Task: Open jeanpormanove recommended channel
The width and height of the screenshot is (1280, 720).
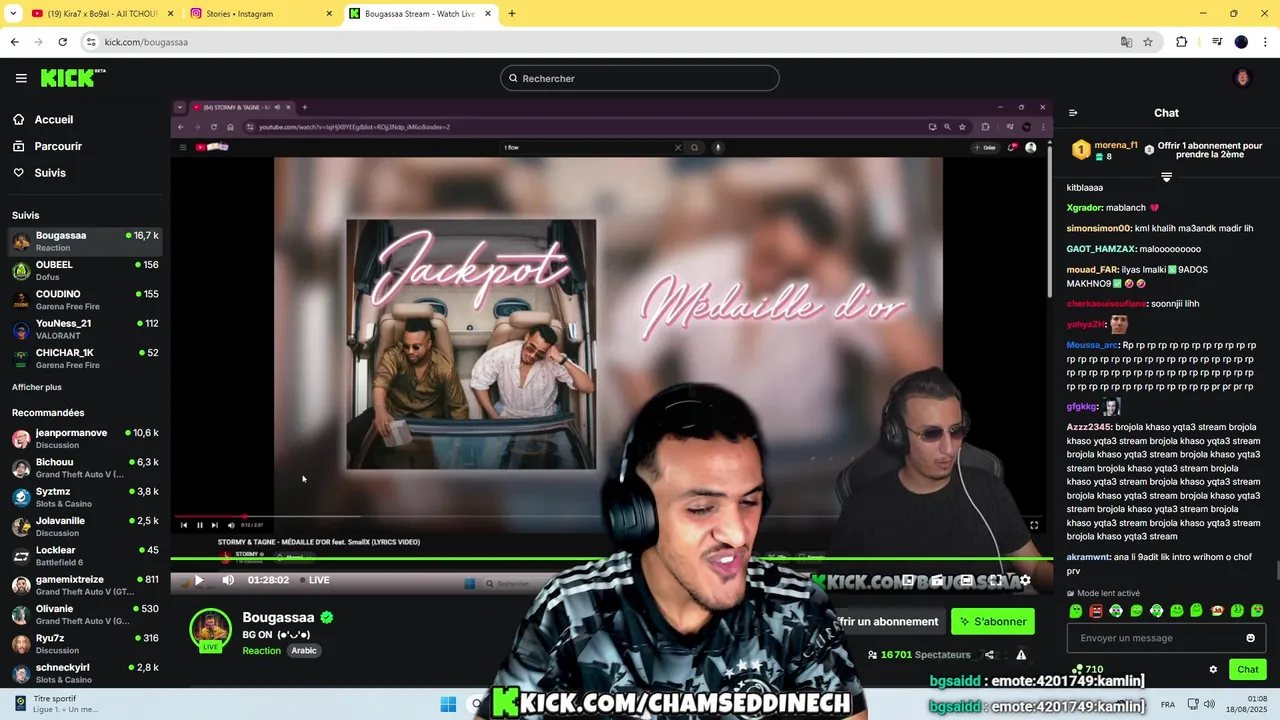Action: pyautogui.click(x=85, y=438)
